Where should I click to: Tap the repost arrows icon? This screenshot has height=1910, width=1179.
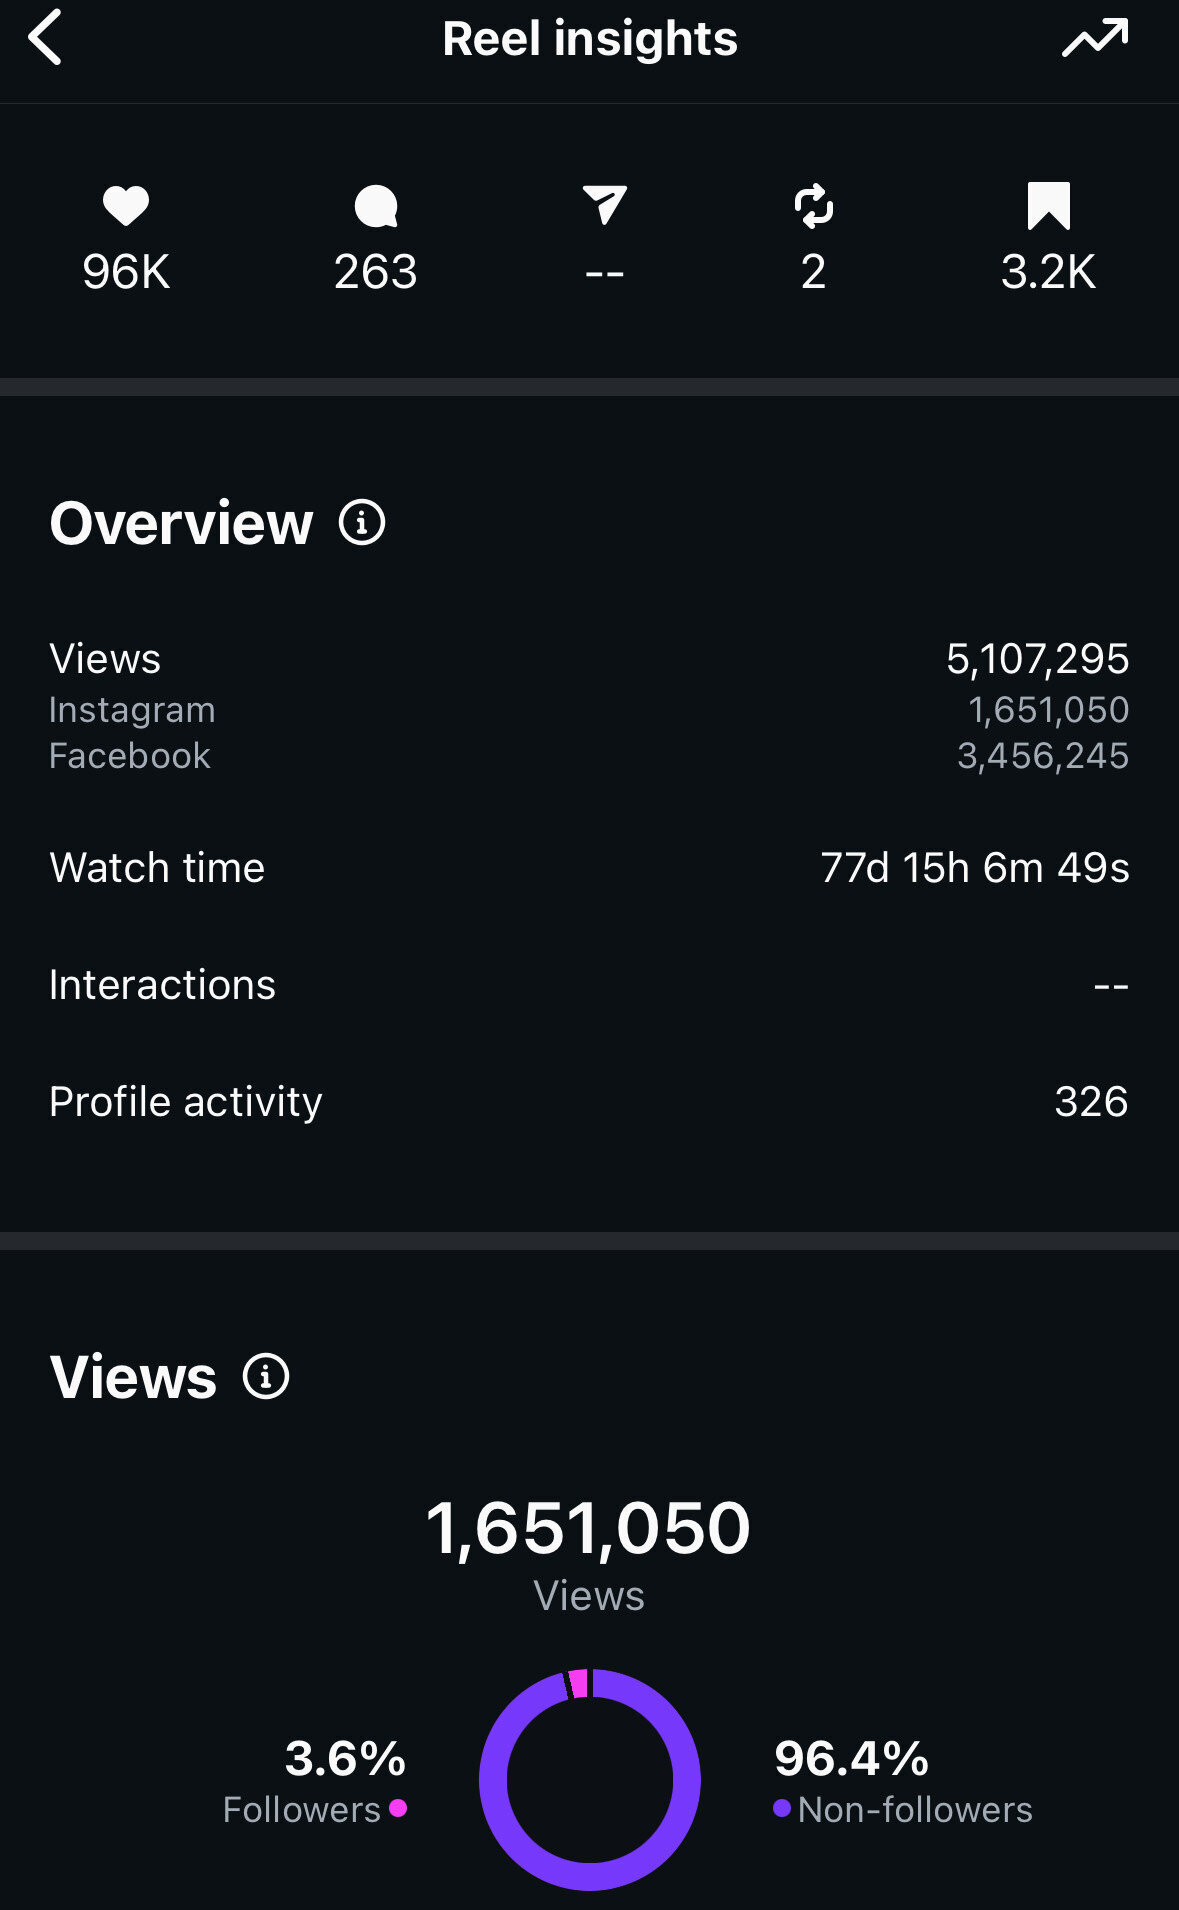(x=814, y=206)
